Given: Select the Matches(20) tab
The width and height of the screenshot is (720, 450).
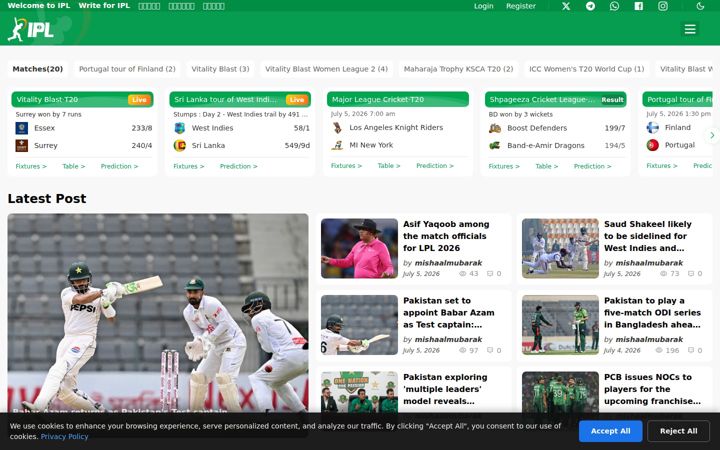Looking at the screenshot, I should [38, 69].
